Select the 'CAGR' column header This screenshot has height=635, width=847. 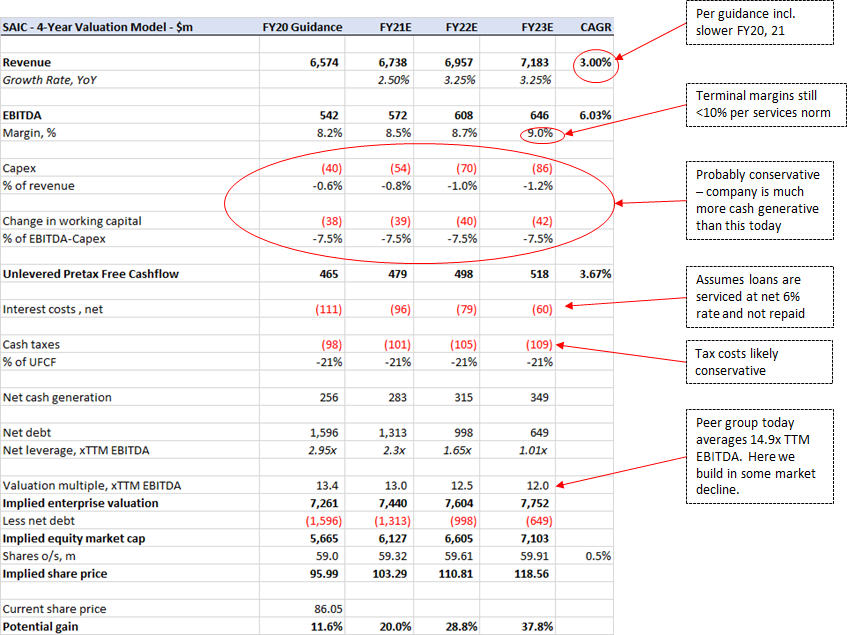point(596,27)
